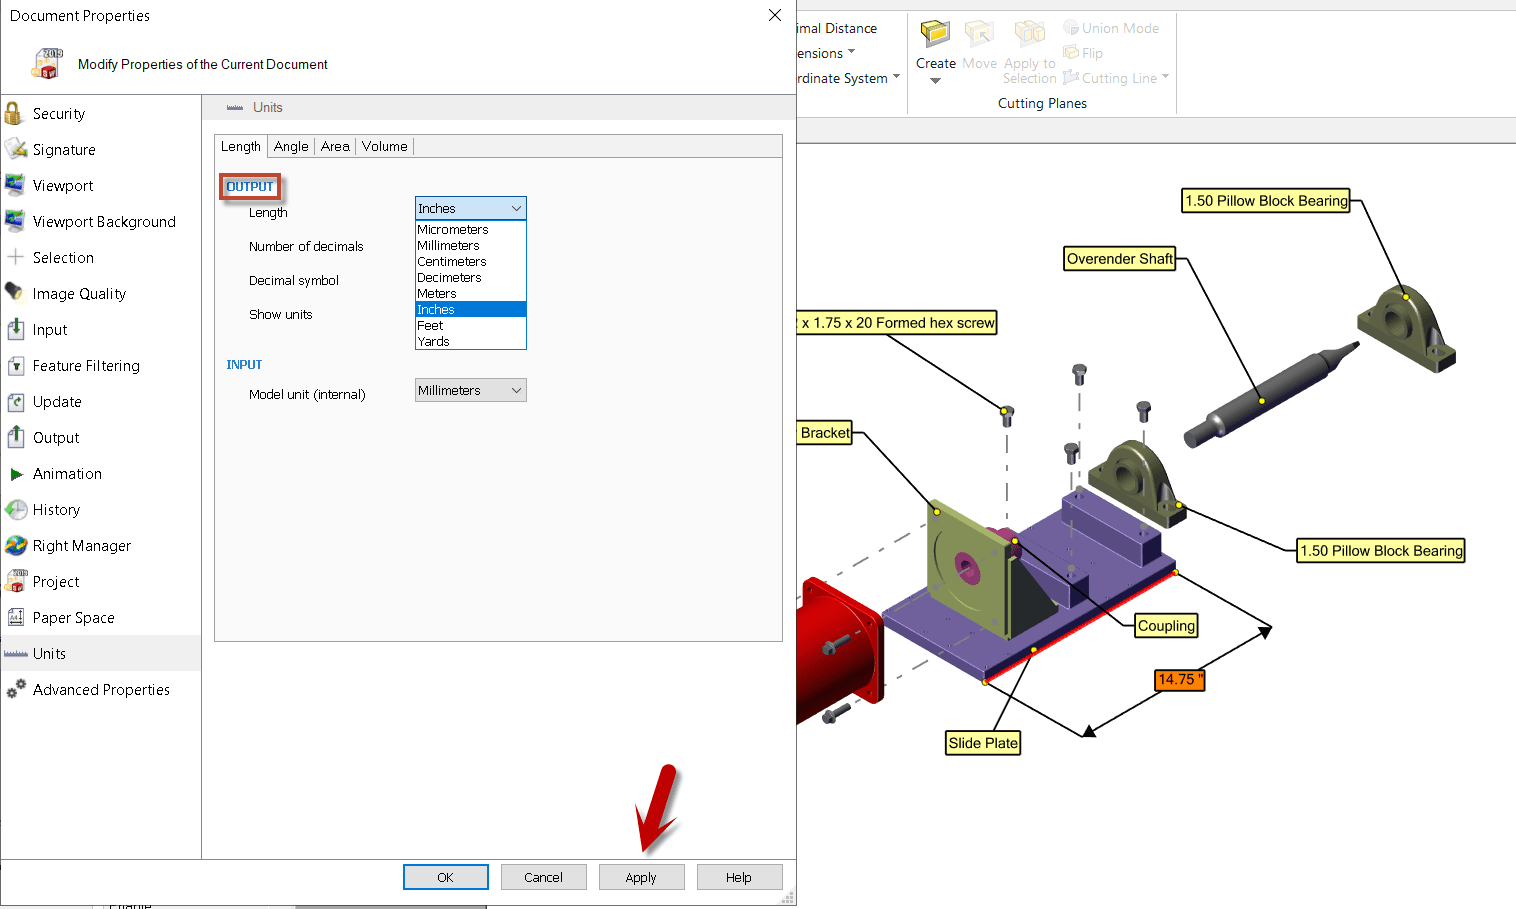This screenshot has height=909, width=1516.
Task: Select the Animation play icon
Action: click(x=15, y=474)
